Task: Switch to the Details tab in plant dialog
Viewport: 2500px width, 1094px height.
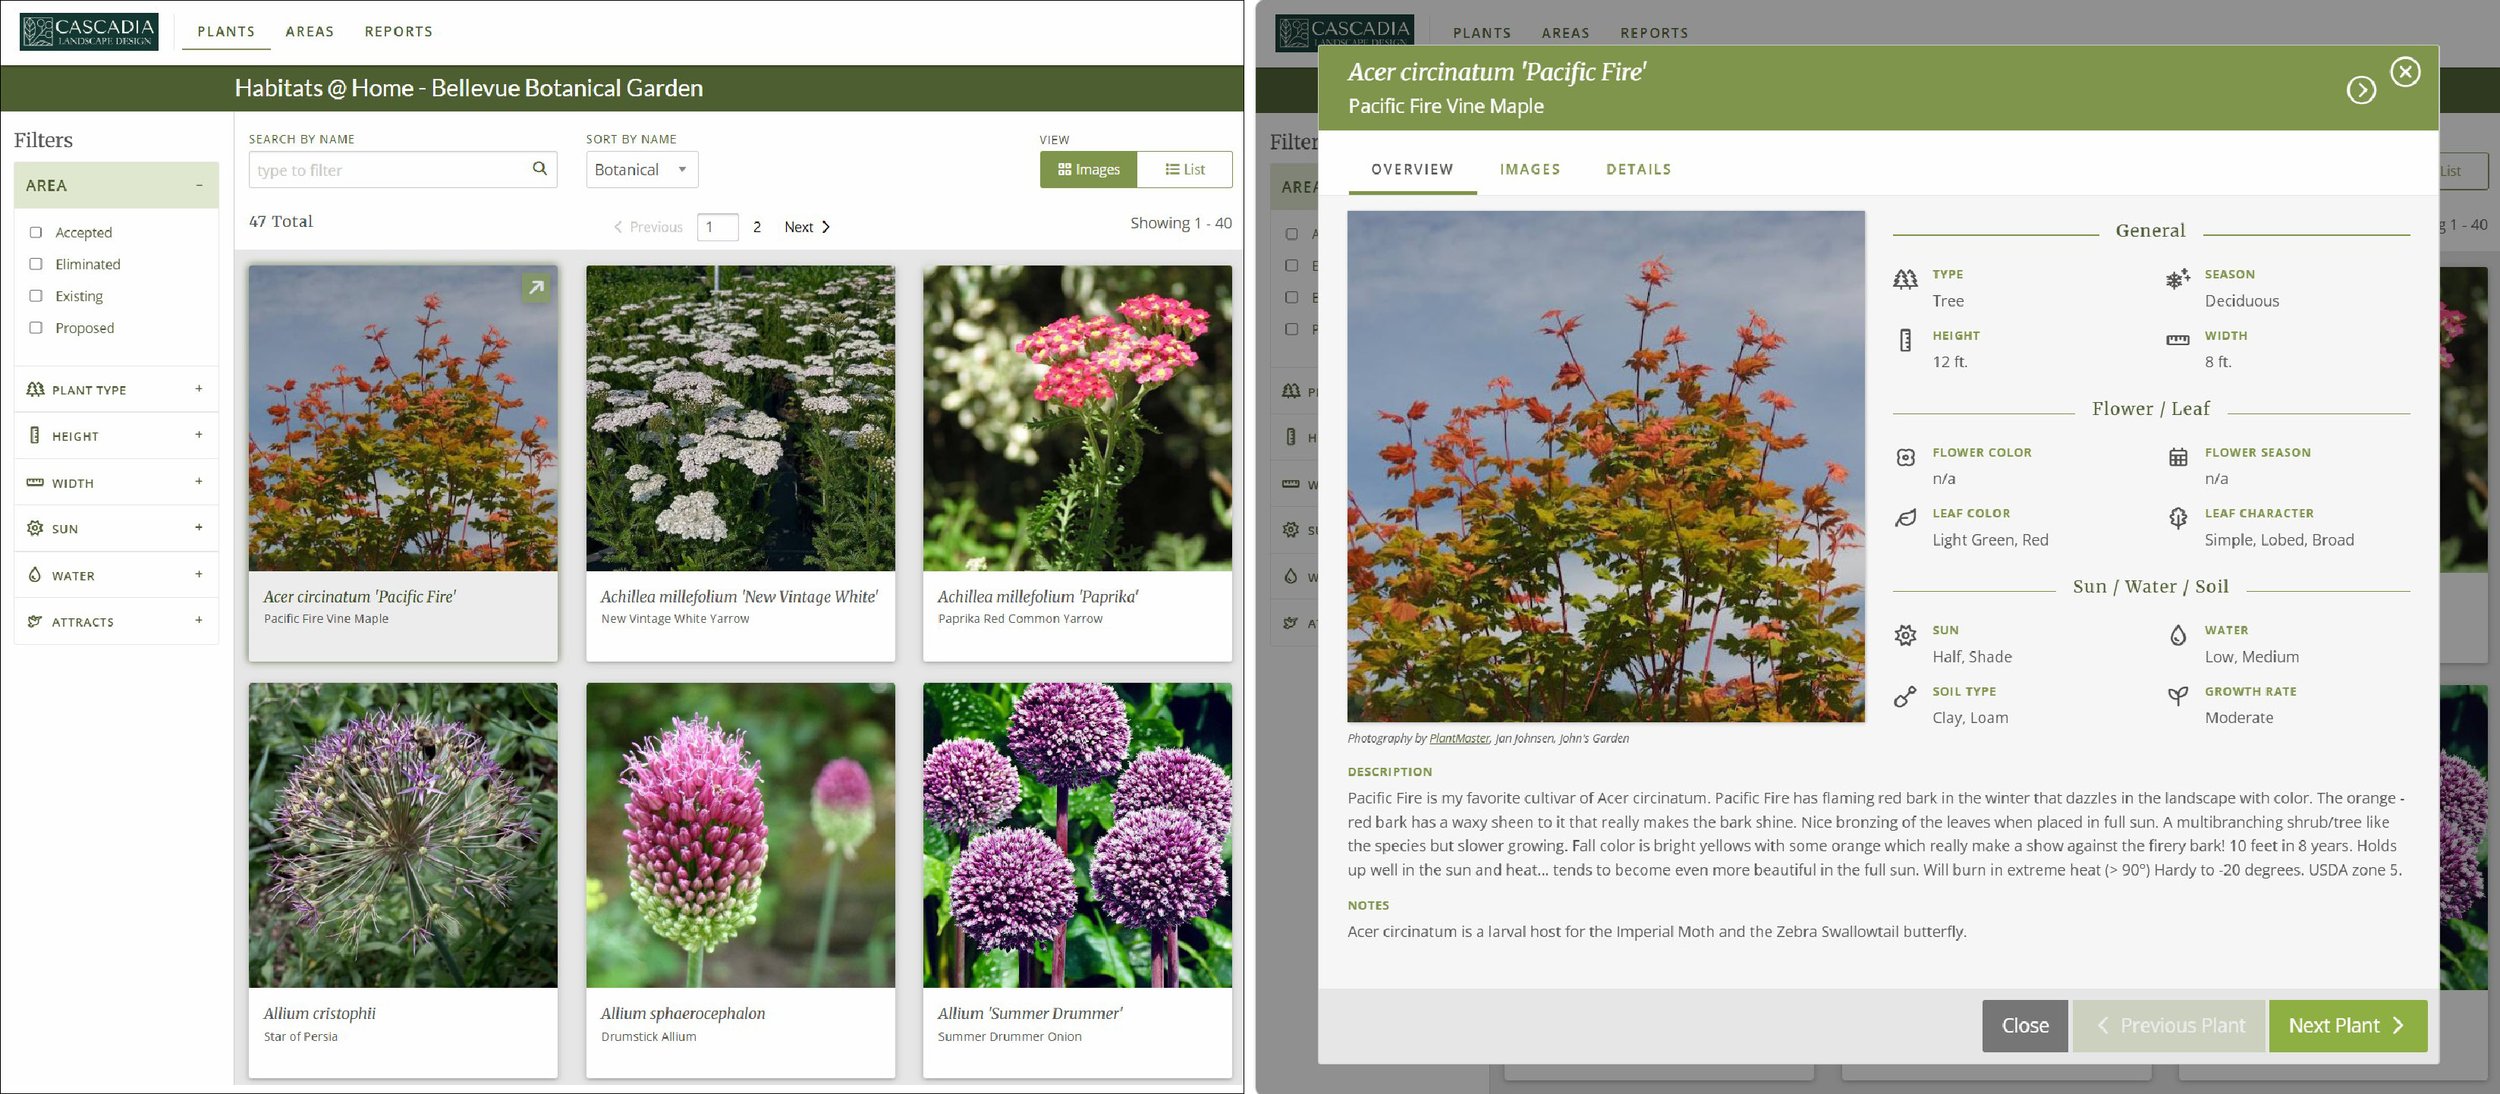Action: (x=1639, y=169)
